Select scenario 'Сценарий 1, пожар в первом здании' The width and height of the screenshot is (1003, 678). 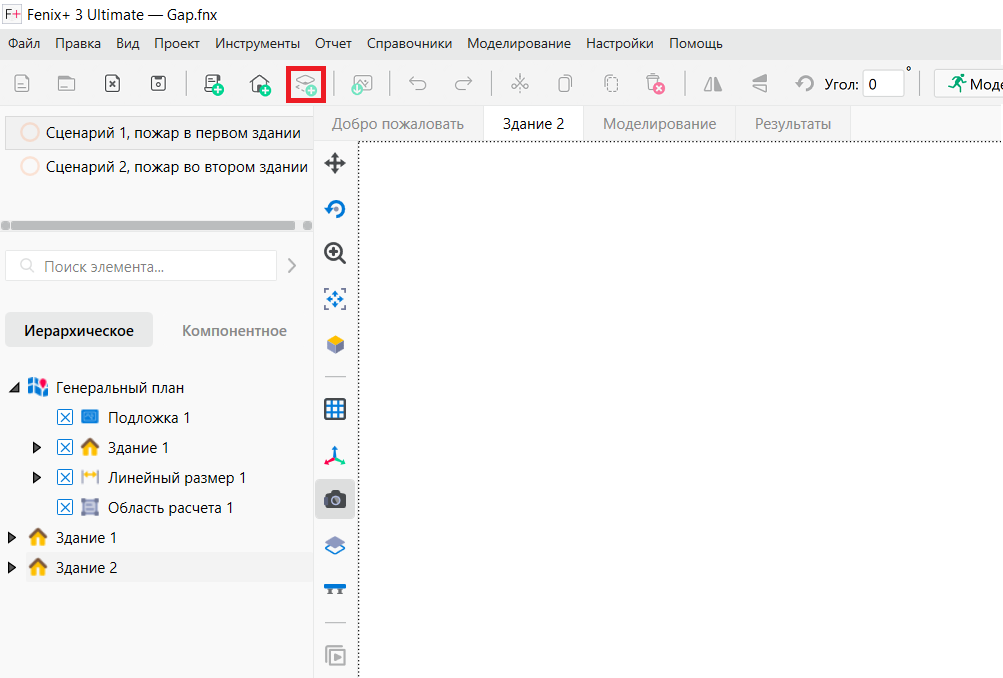click(x=159, y=132)
